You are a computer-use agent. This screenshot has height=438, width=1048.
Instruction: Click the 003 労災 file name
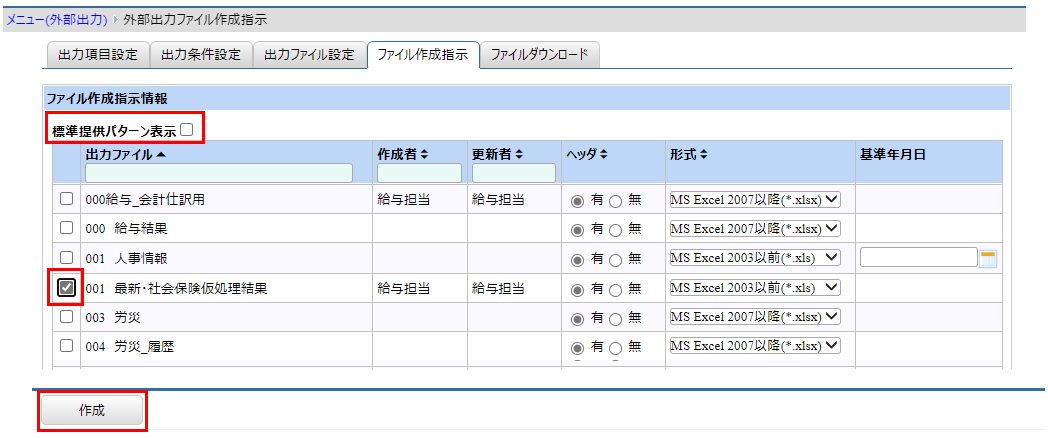click(x=114, y=318)
